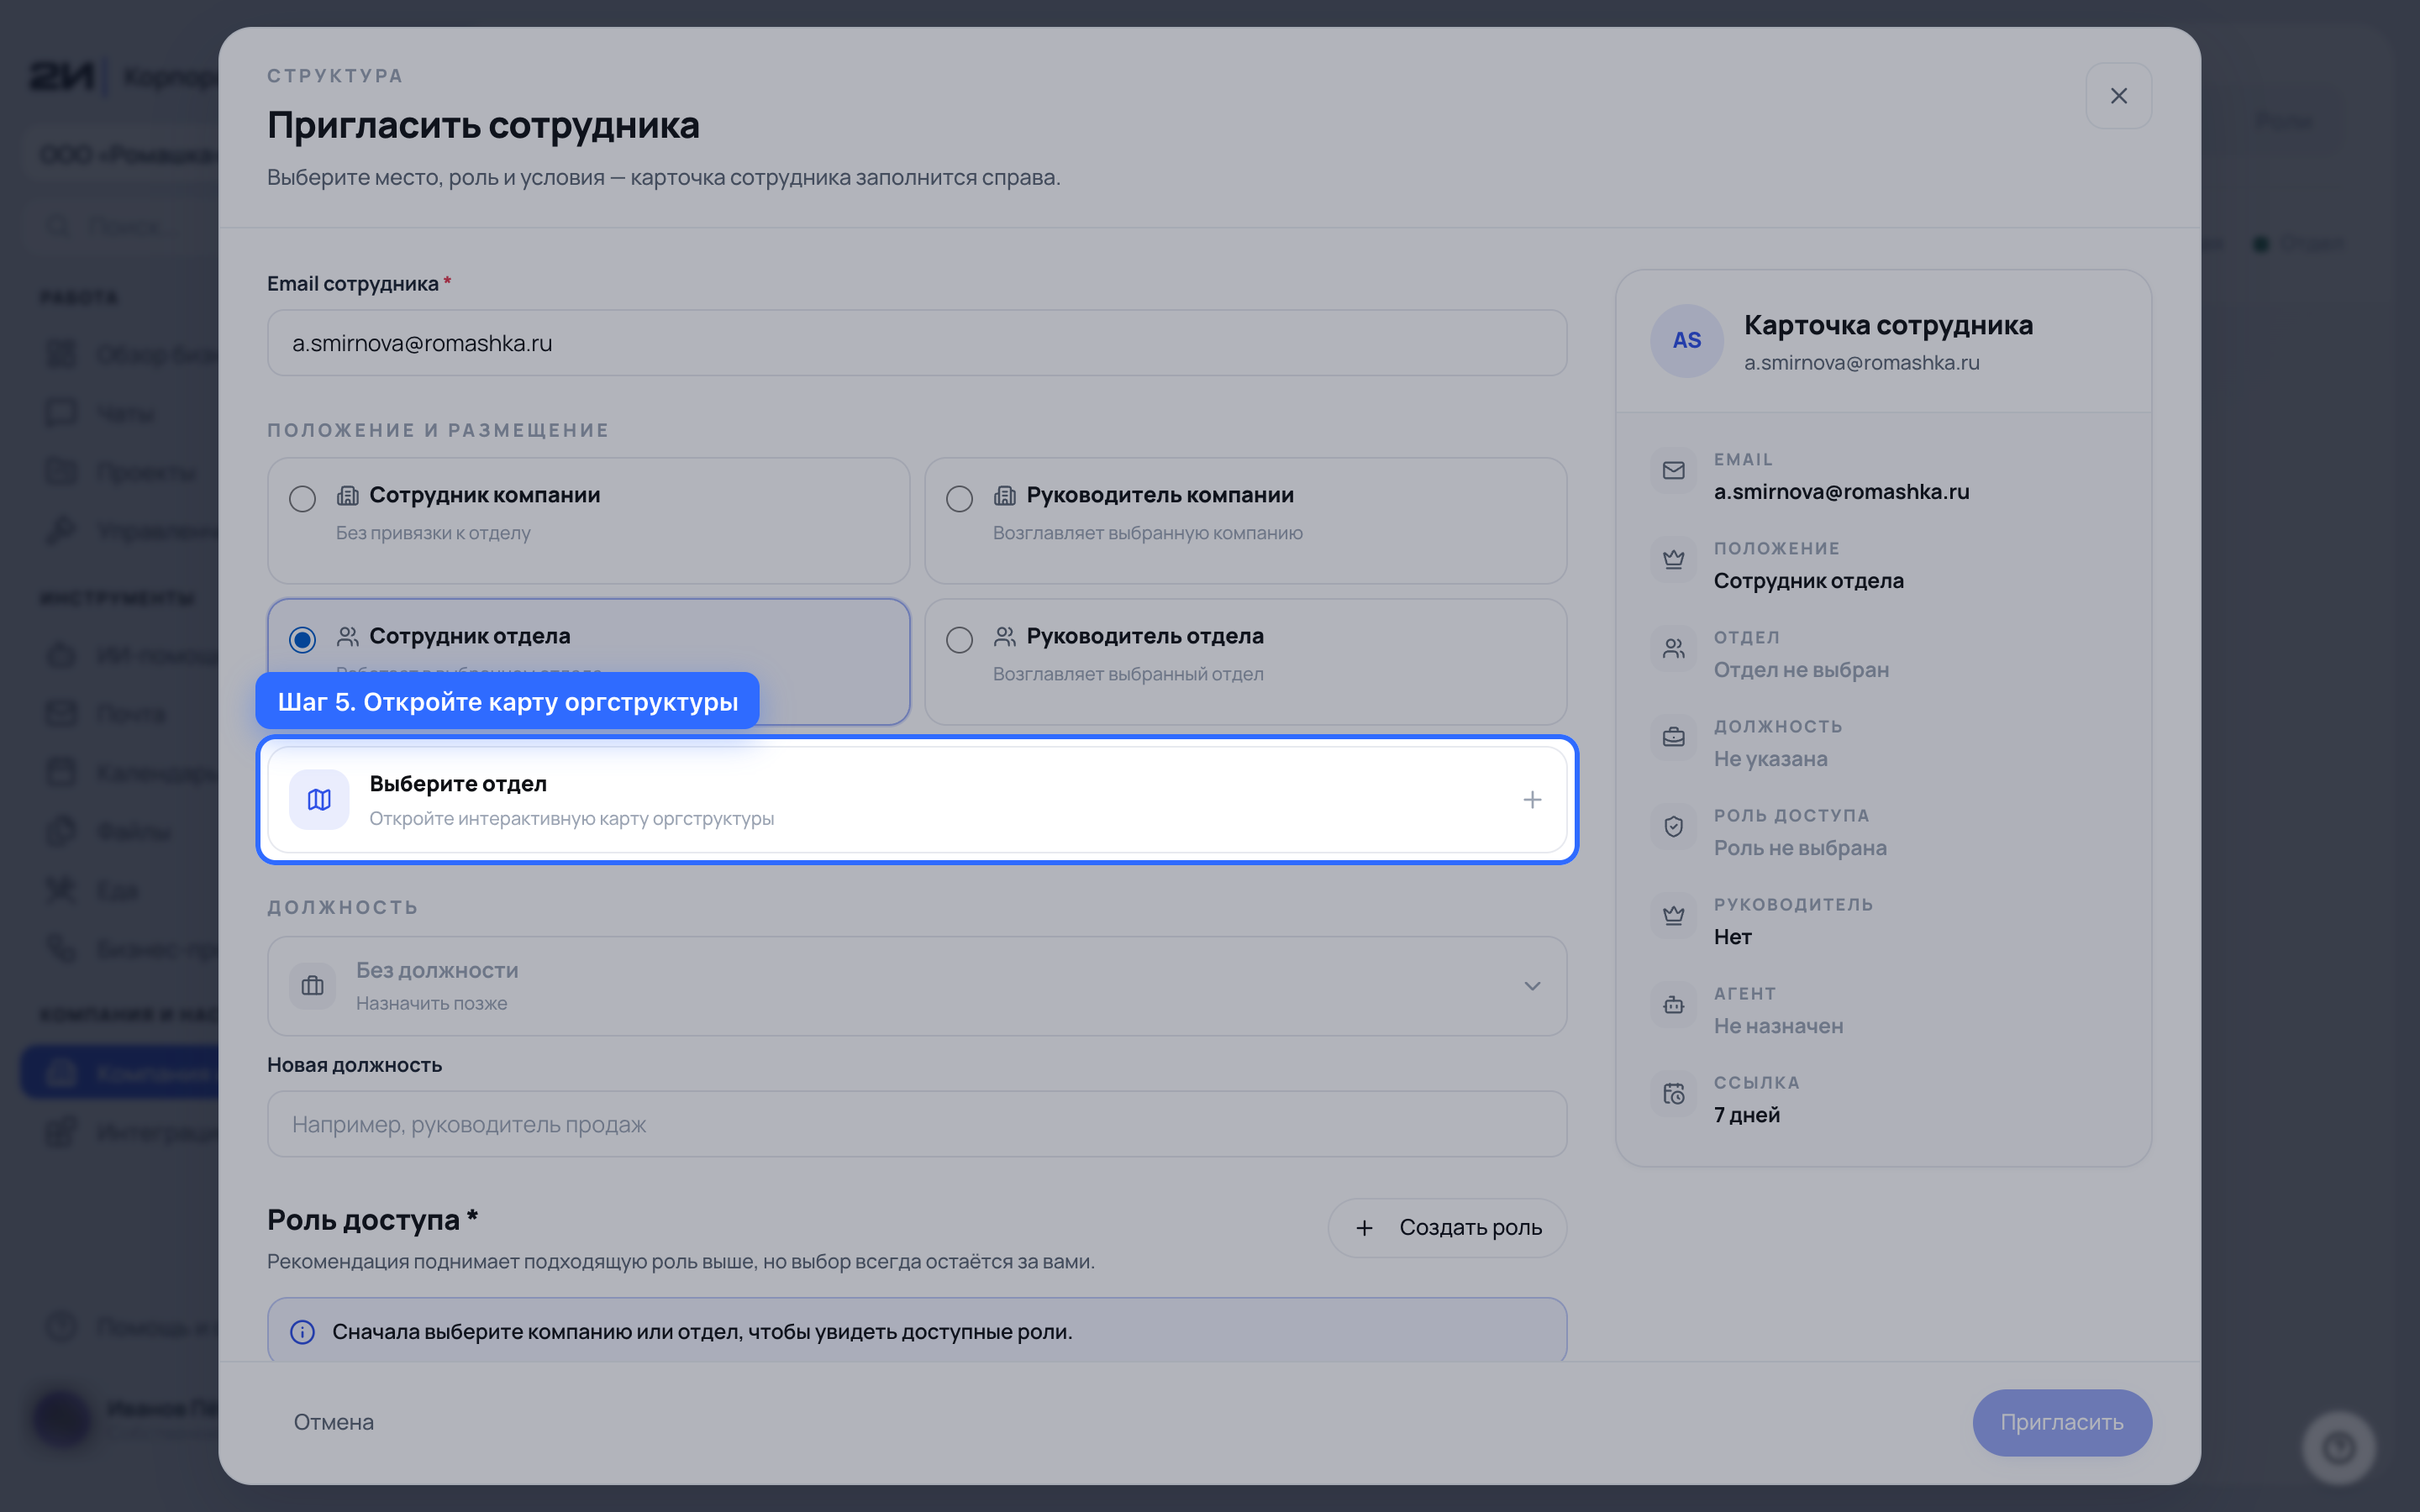Click the crown icon beside РУКОВОДИТЕЛЬ

(1673, 915)
